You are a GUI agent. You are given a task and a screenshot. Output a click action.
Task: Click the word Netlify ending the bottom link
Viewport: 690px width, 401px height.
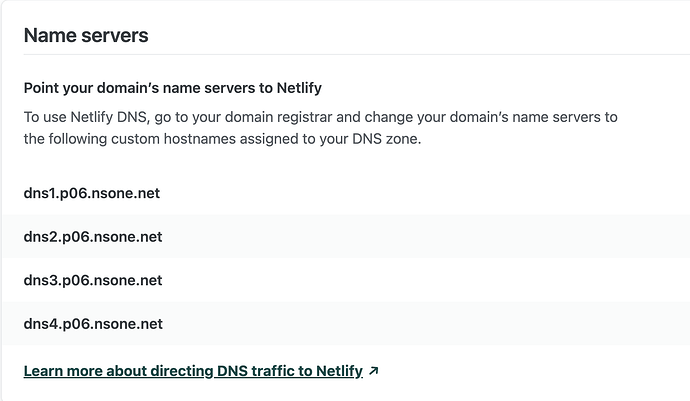339,371
